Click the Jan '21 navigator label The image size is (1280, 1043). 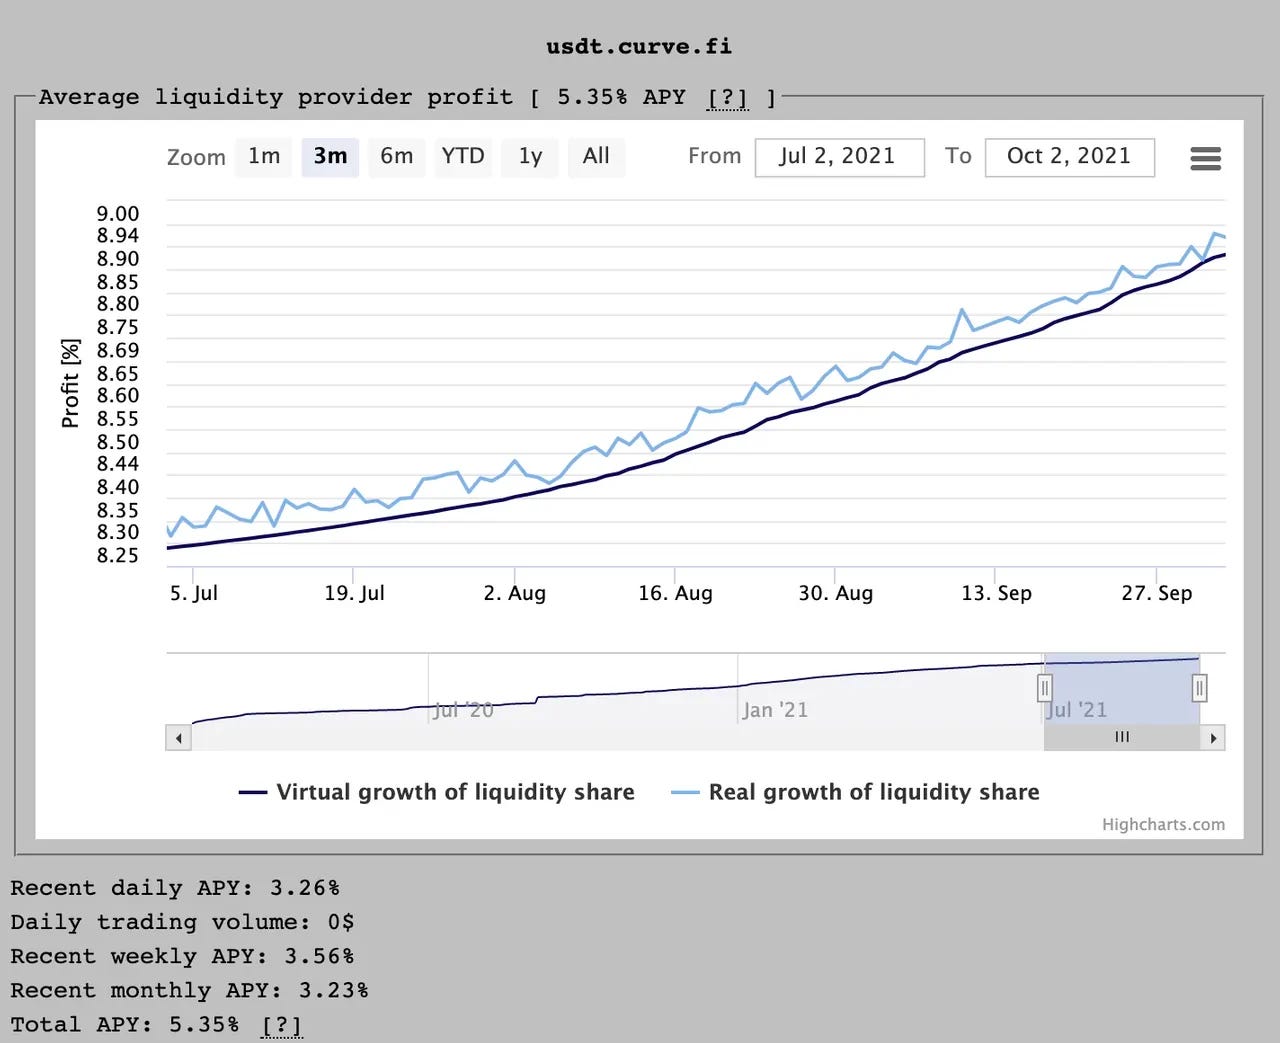tap(775, 710)
